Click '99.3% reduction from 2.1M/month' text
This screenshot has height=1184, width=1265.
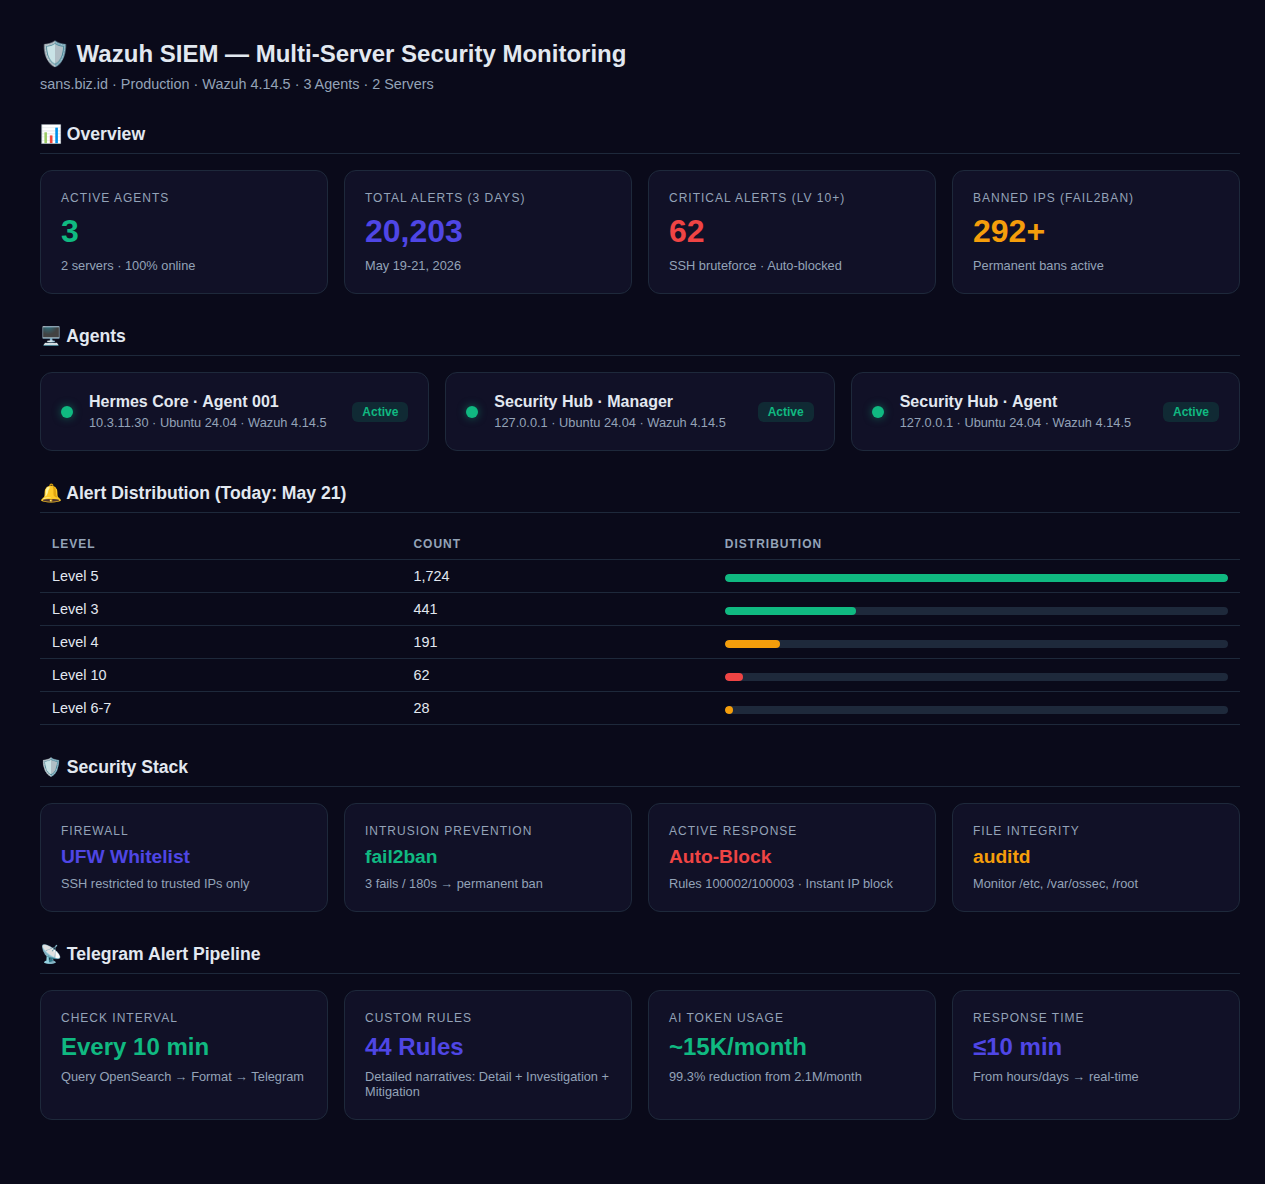(x=765, y=1077)
